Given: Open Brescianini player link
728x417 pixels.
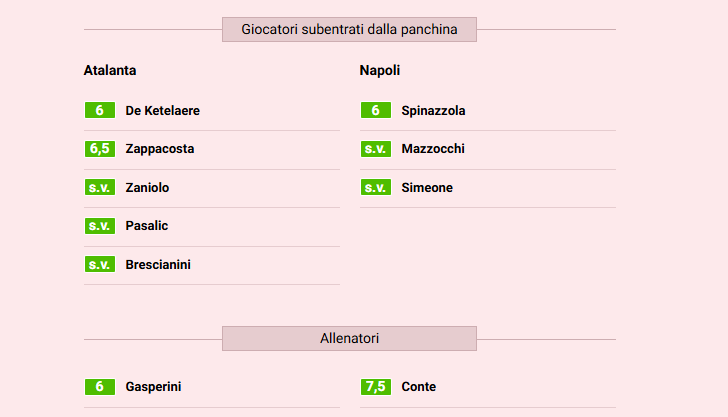Looking at the screenshot, I should point(158,265).
